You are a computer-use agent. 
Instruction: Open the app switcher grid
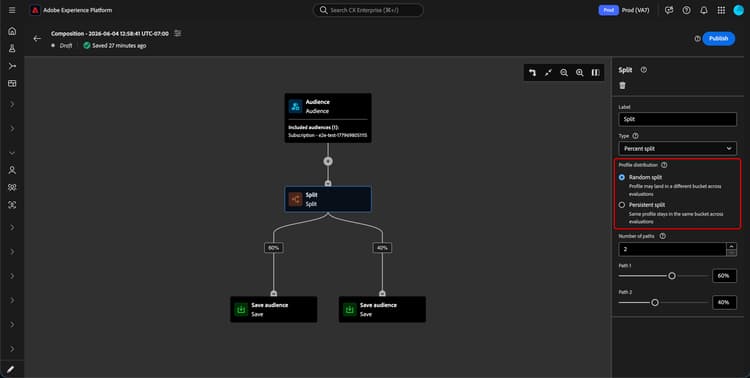coord(721,10)
